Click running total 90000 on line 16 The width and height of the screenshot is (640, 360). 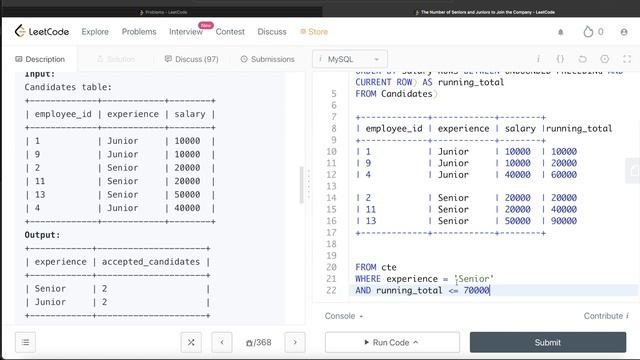564,221
